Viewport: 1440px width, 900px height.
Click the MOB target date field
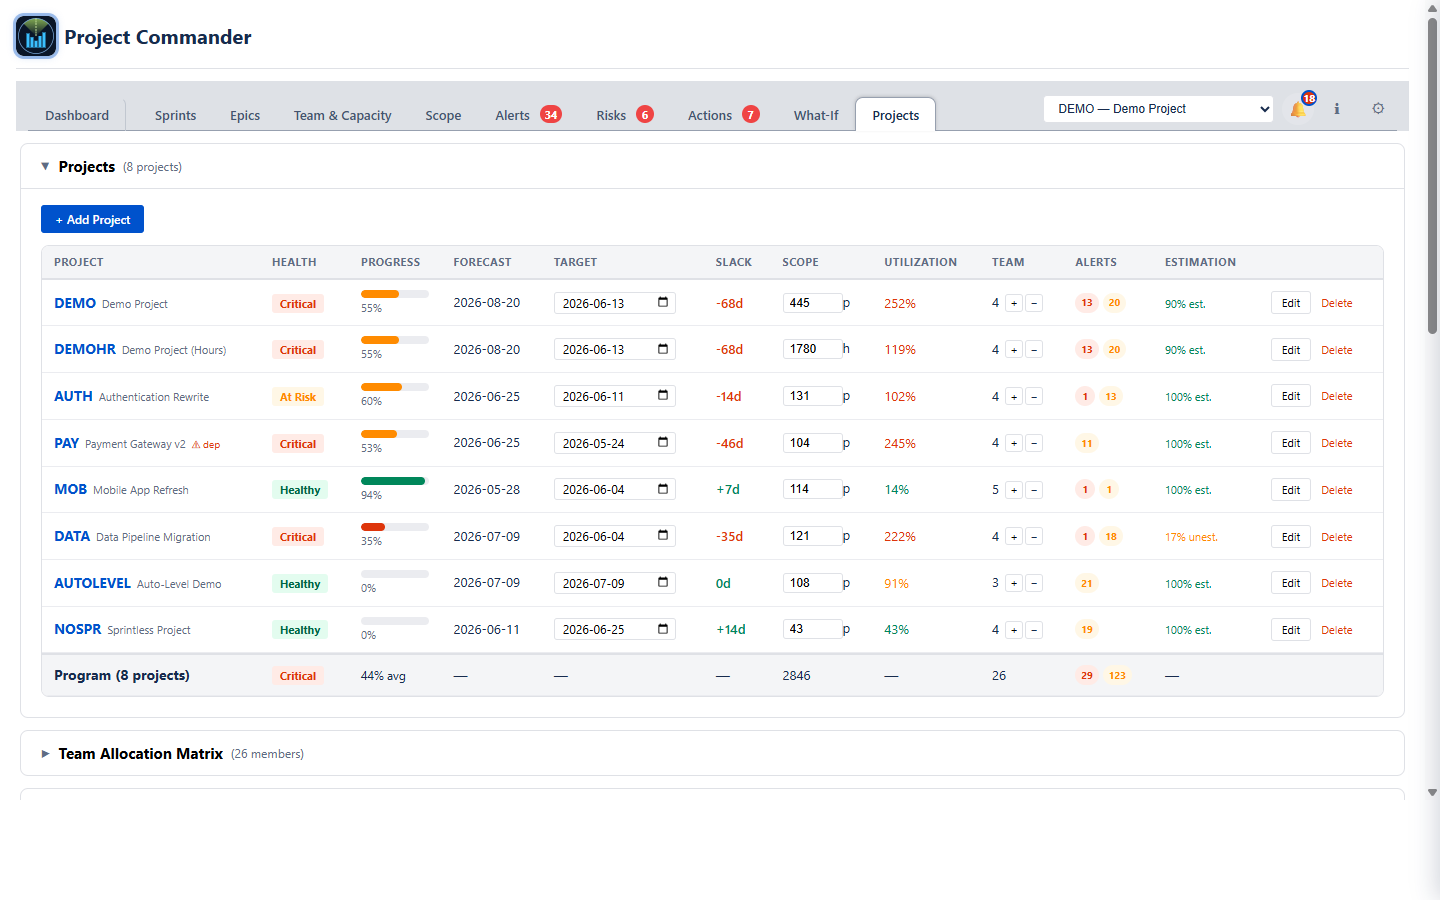pyautogui.click(x=614, y=490)
